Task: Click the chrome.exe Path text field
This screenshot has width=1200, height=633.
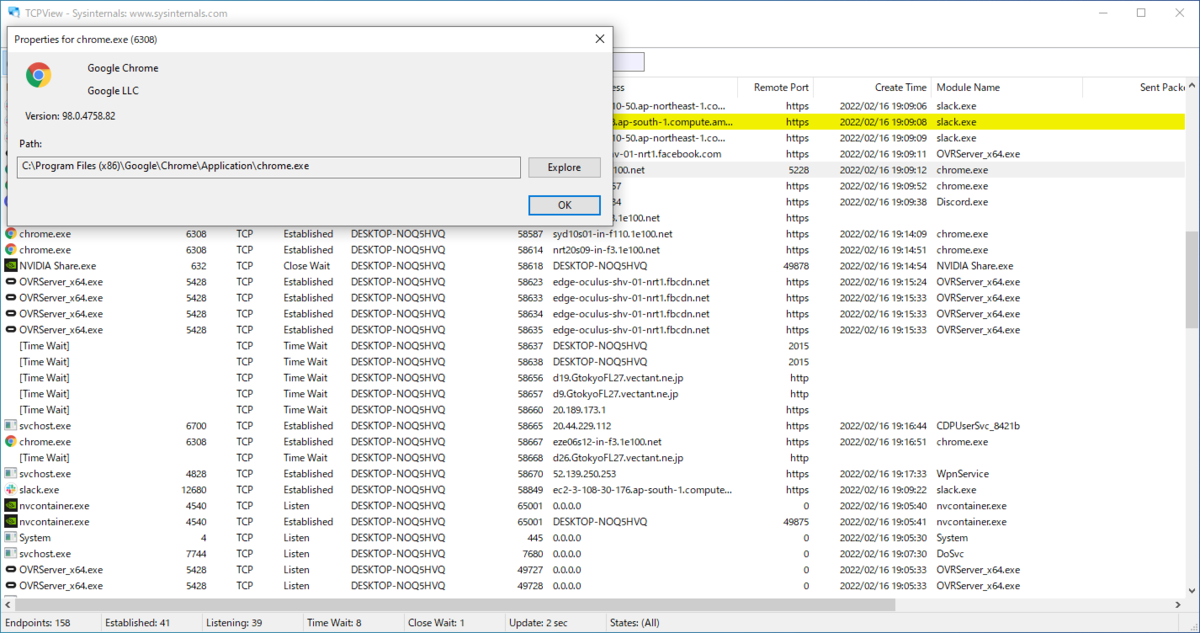Action: click(270, 167)
